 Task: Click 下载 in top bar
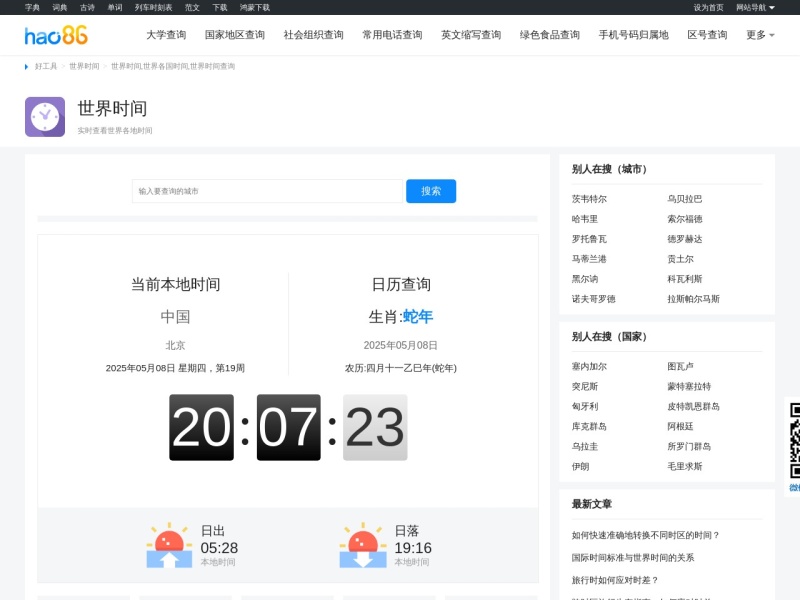tap(220, 8)
